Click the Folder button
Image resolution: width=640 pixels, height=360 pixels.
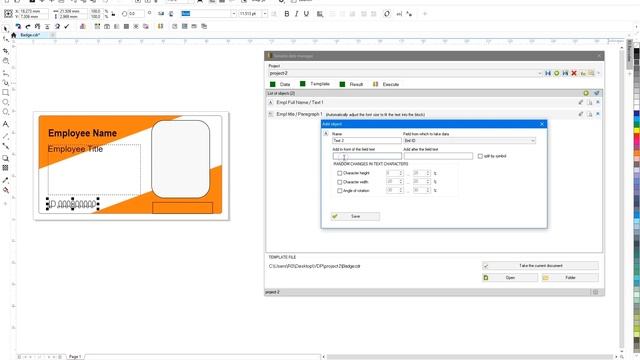pyautogui.click(x=570, y=278)
